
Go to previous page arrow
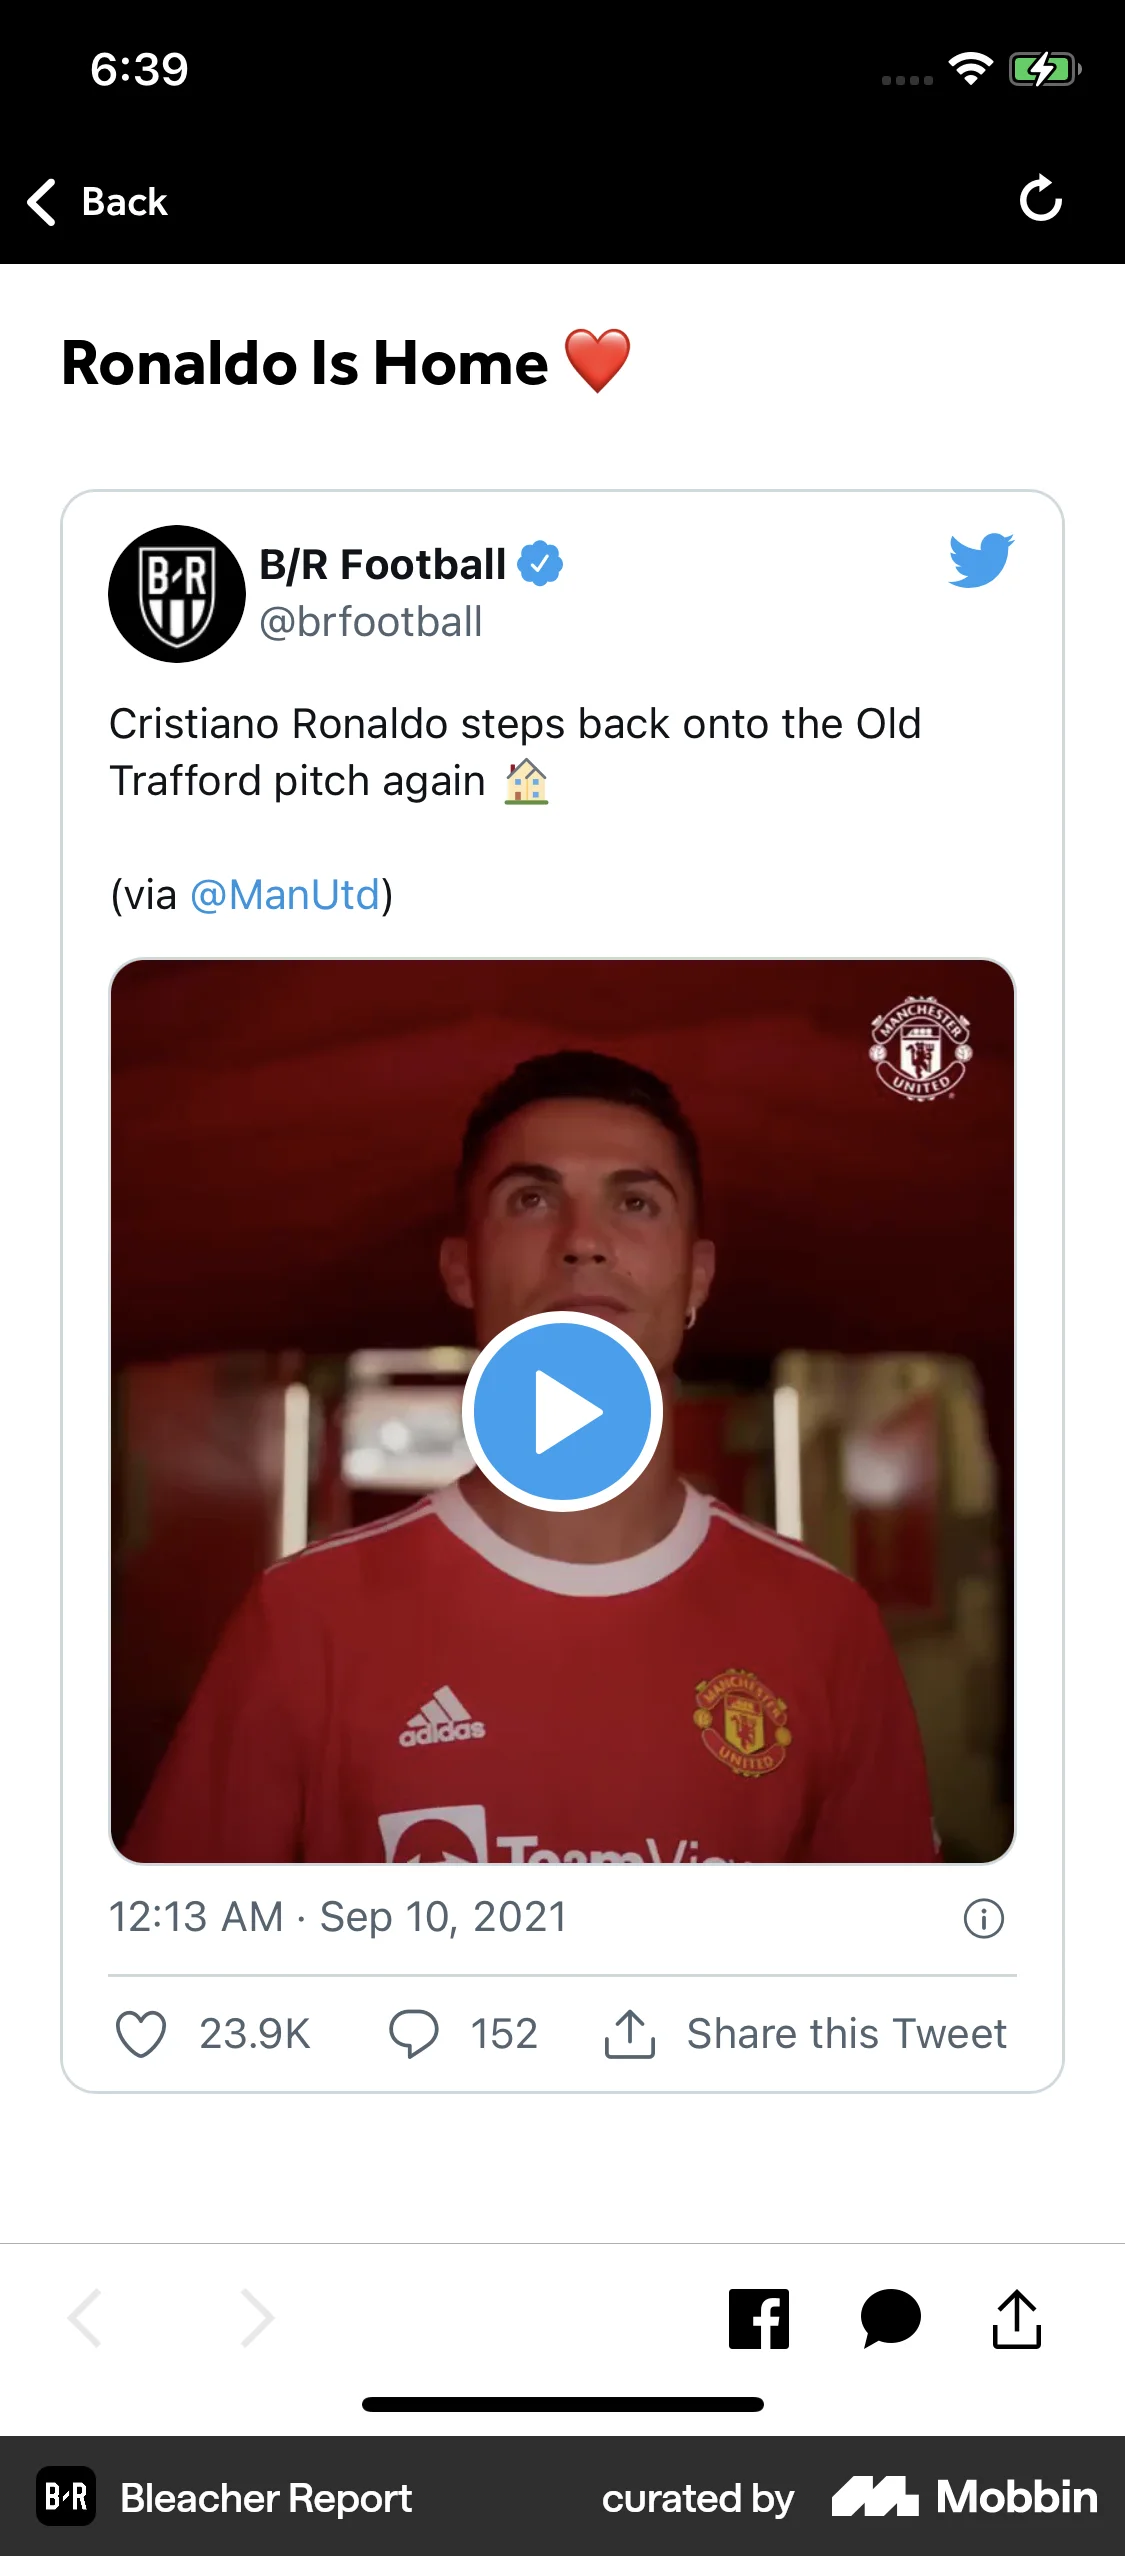pos(85,2317)
